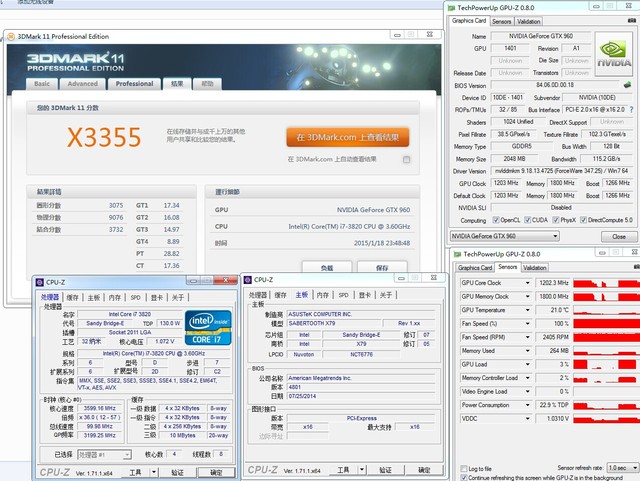
Task: Click the left CPU-Z title bar icon
Action: (40, 282)
